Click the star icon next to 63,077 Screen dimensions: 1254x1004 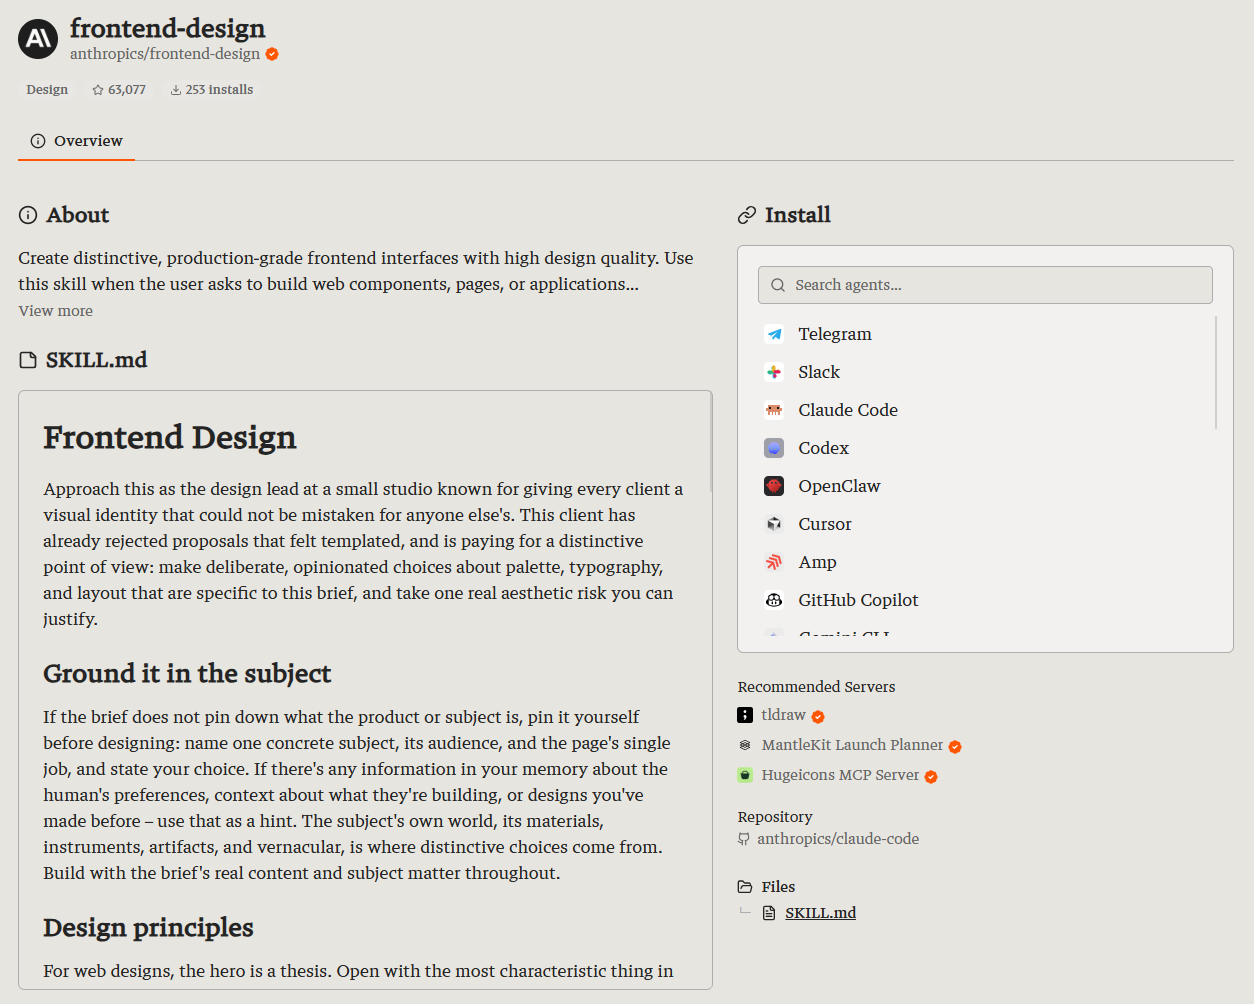point(98,90)
